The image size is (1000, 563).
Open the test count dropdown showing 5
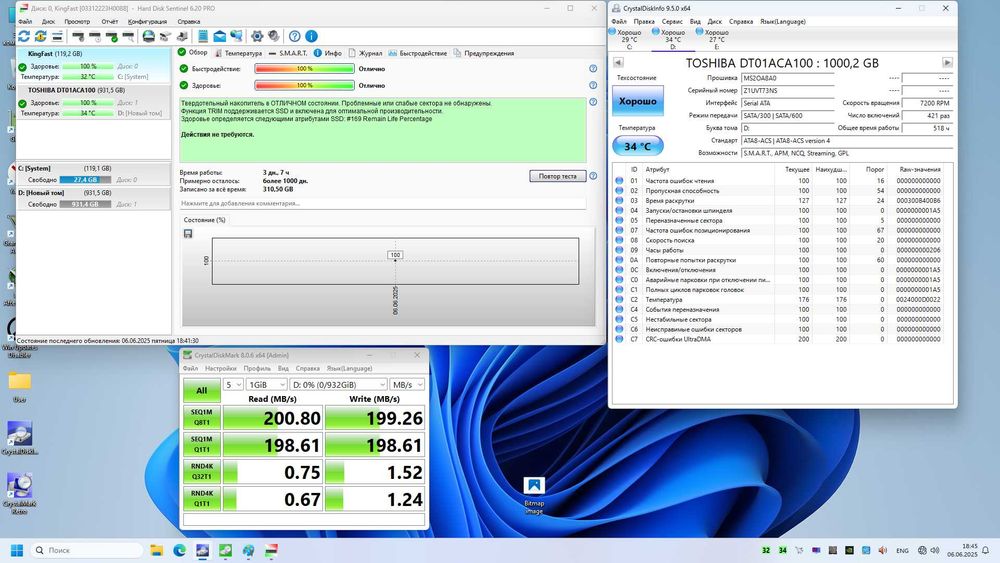point(233,384)
